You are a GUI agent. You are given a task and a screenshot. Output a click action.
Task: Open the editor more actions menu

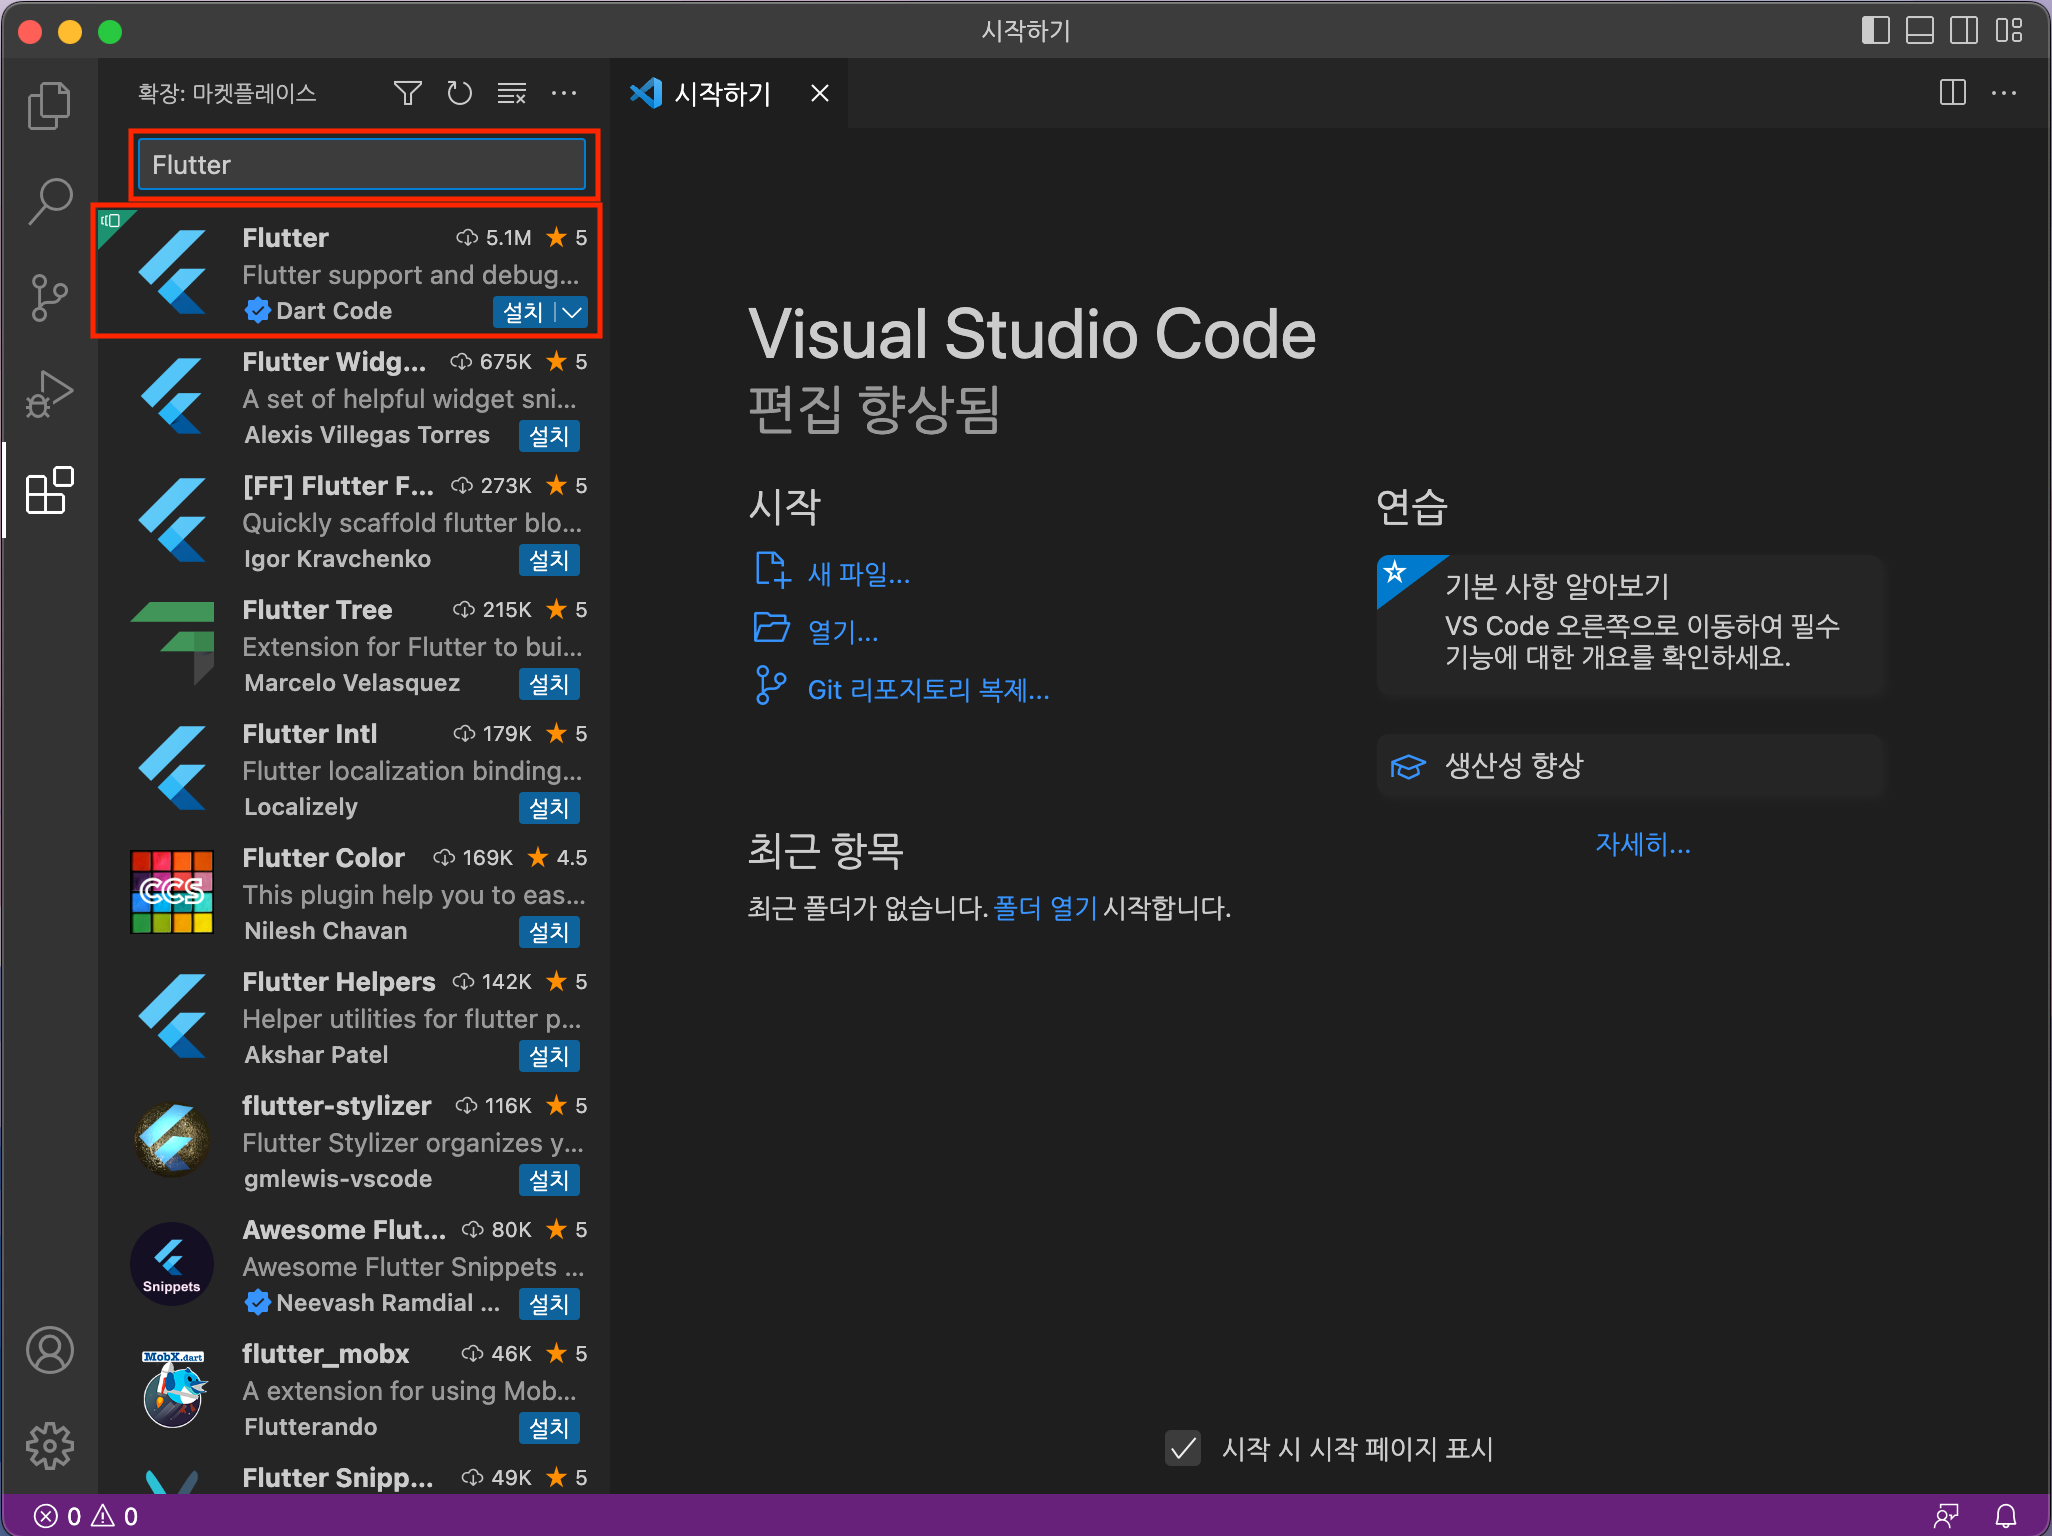point(2004,93)
